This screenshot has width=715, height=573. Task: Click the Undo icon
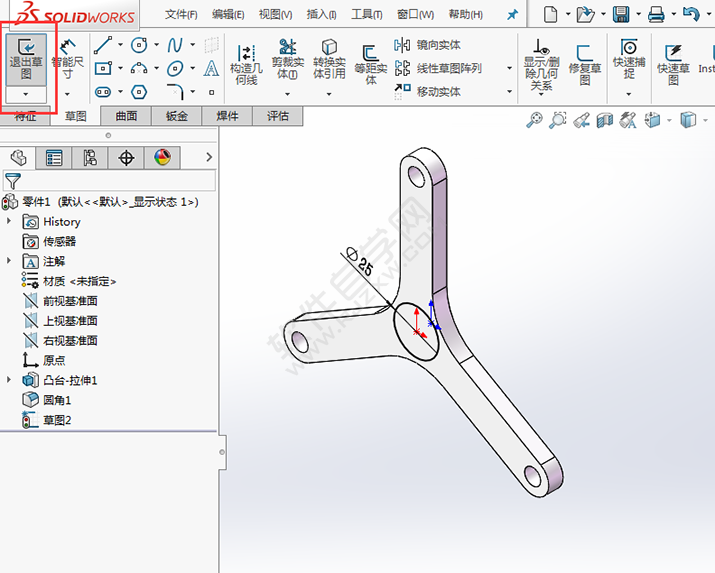(x=691, y=14)
